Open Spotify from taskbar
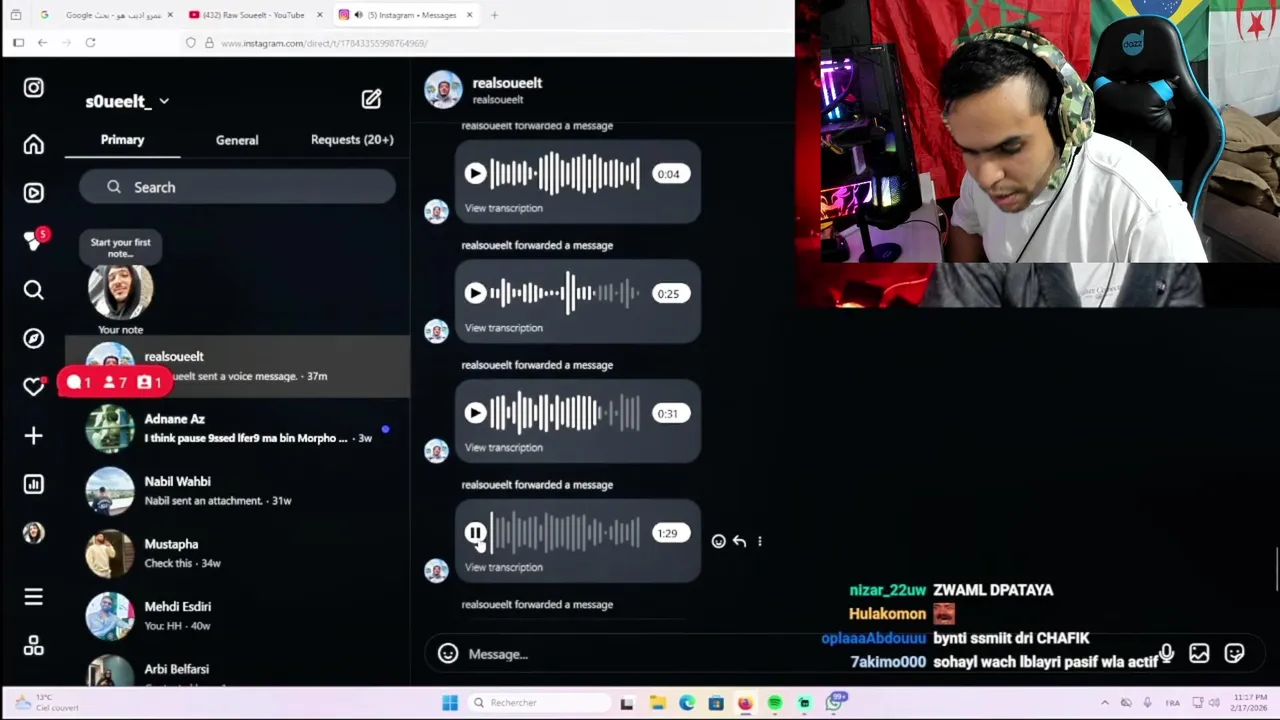The width and height of the screenshot is (1280, 720). 775,703
